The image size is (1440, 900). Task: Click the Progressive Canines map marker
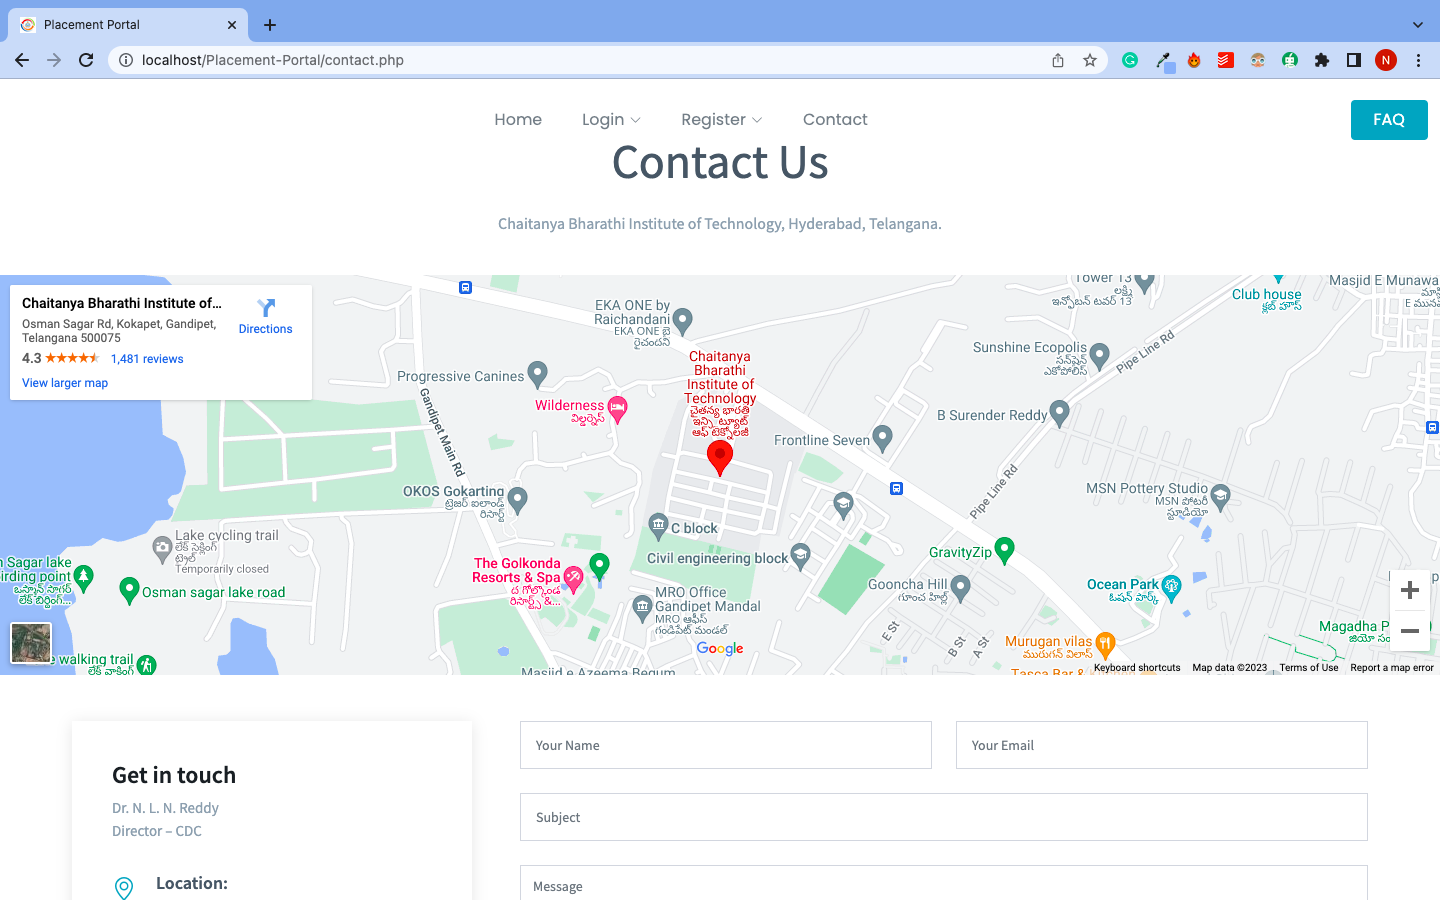pyautogui.click(x=538, y=375)
